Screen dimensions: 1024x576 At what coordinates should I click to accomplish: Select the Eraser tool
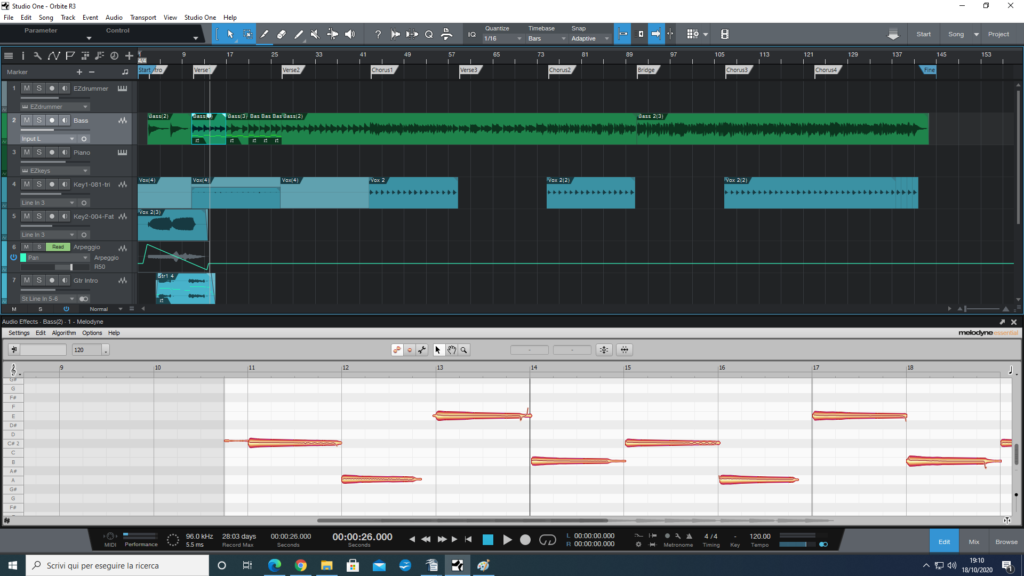[281, 34]
